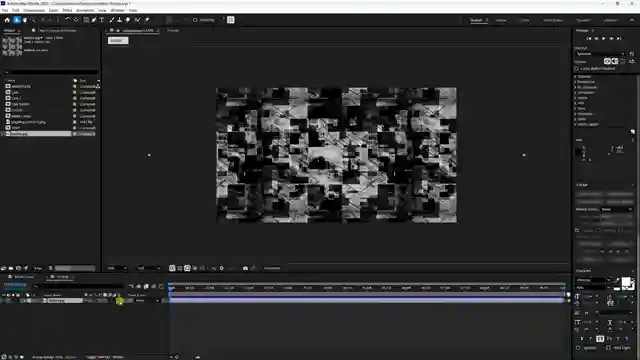Click the timeline current time indicator
Image resolution: width=640 pixels, height=360 pixels.
[171, 288]
